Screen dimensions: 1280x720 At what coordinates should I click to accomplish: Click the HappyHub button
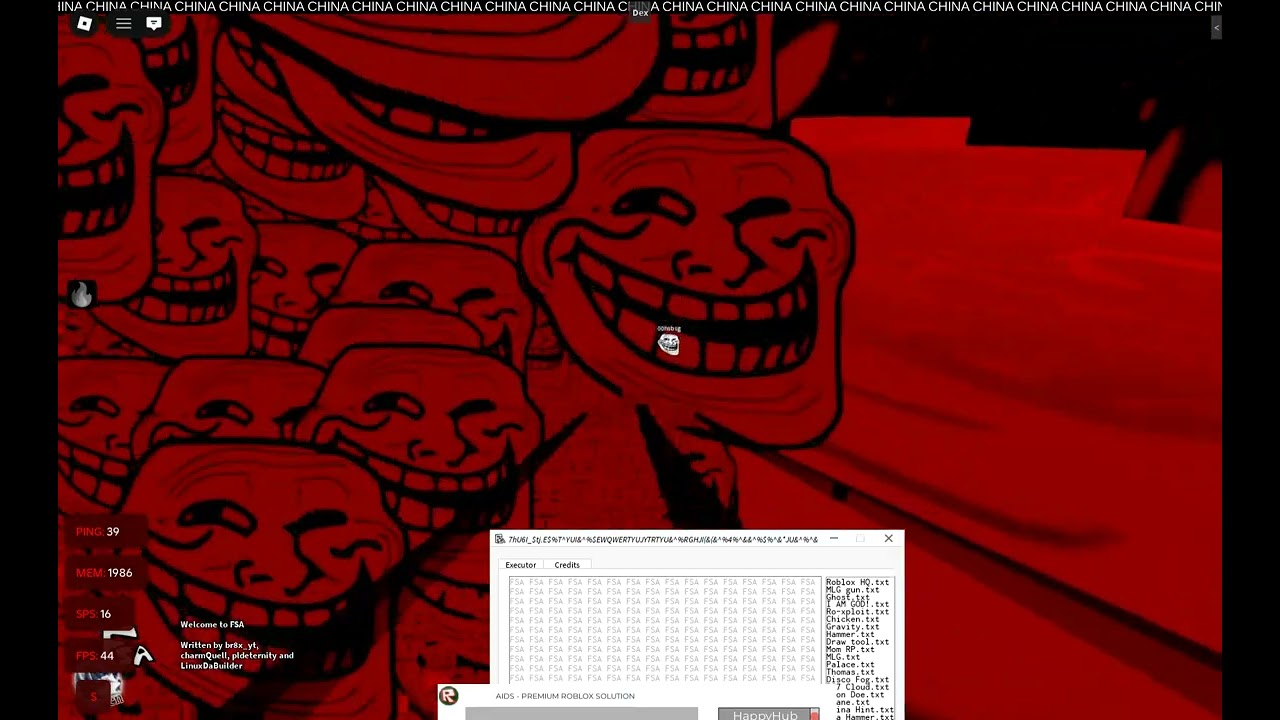pyautogui.click(x=765, y=714)
